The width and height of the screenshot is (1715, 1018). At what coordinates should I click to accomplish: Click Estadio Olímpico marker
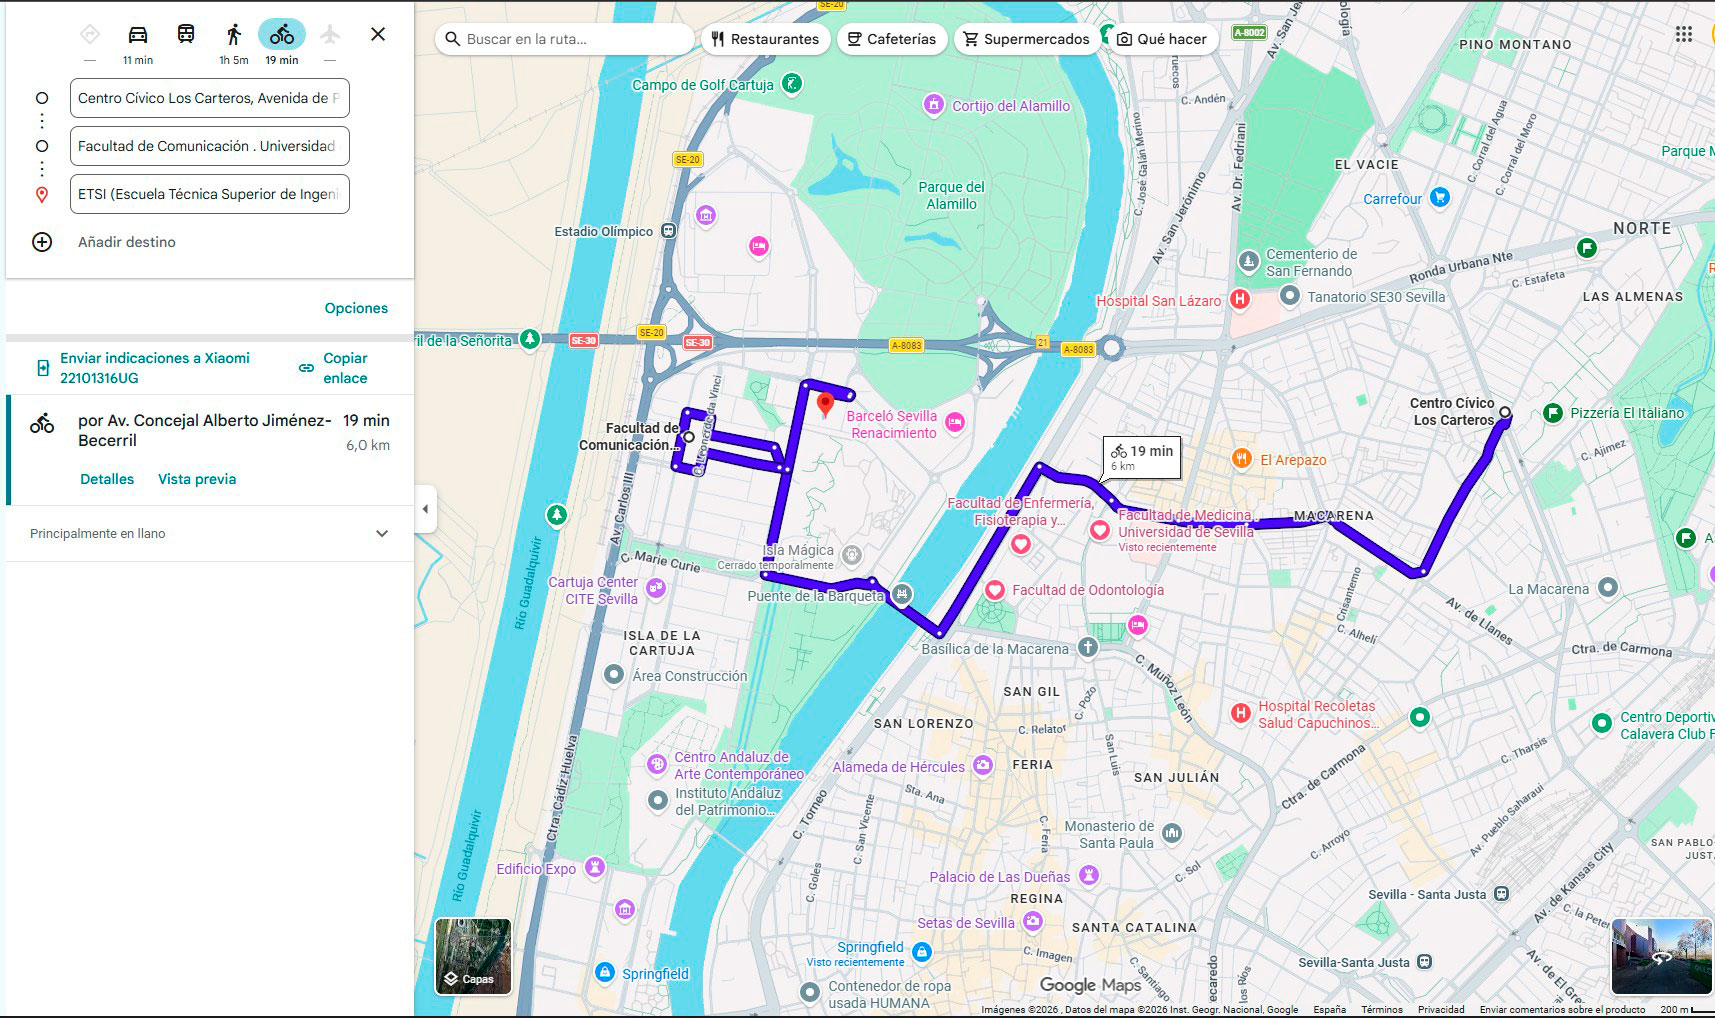click(x=669, y=231)
